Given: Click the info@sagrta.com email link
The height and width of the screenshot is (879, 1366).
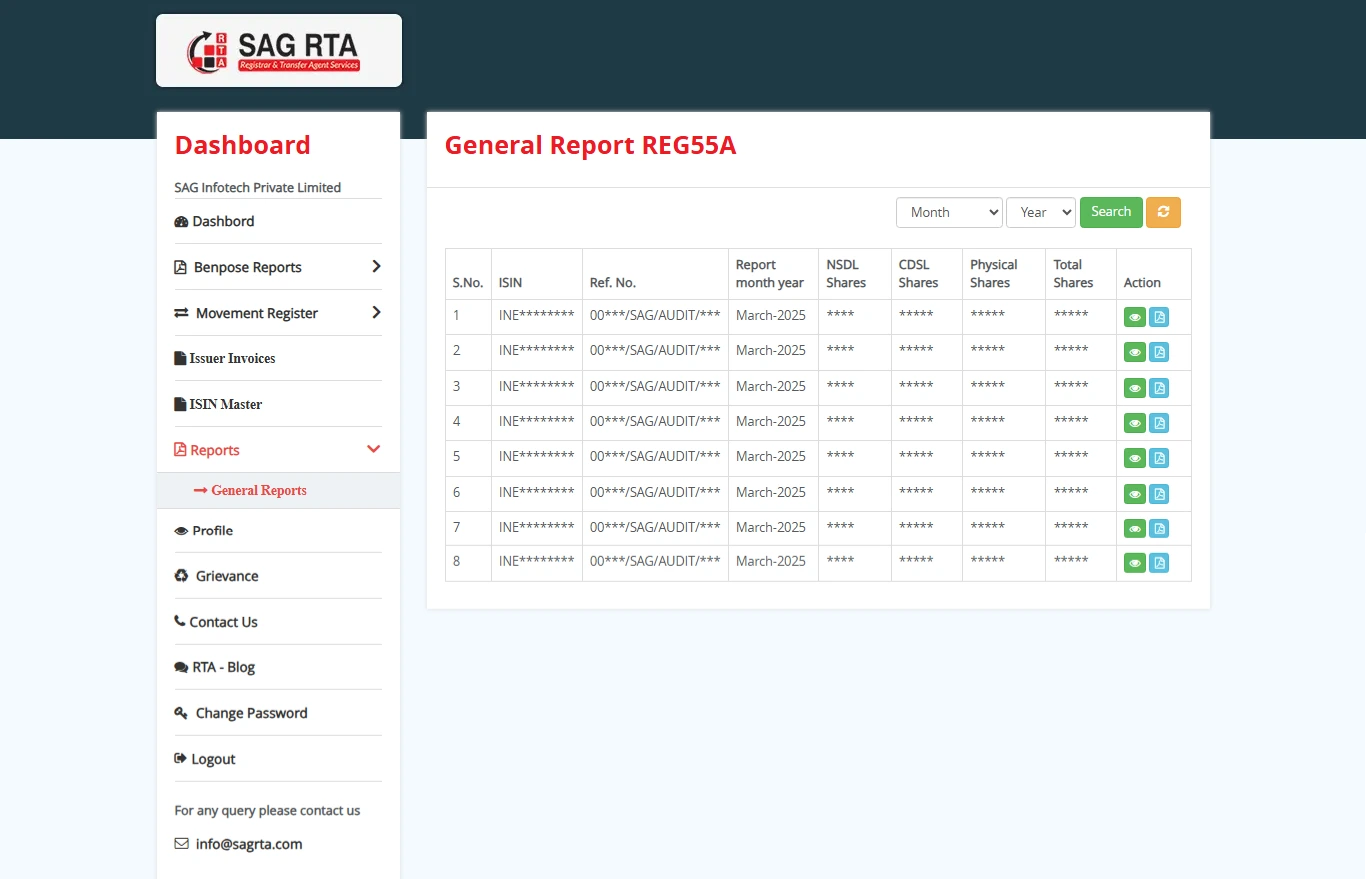Looking at the screenshot, I should pyautogui.click(x=248, y=844).
